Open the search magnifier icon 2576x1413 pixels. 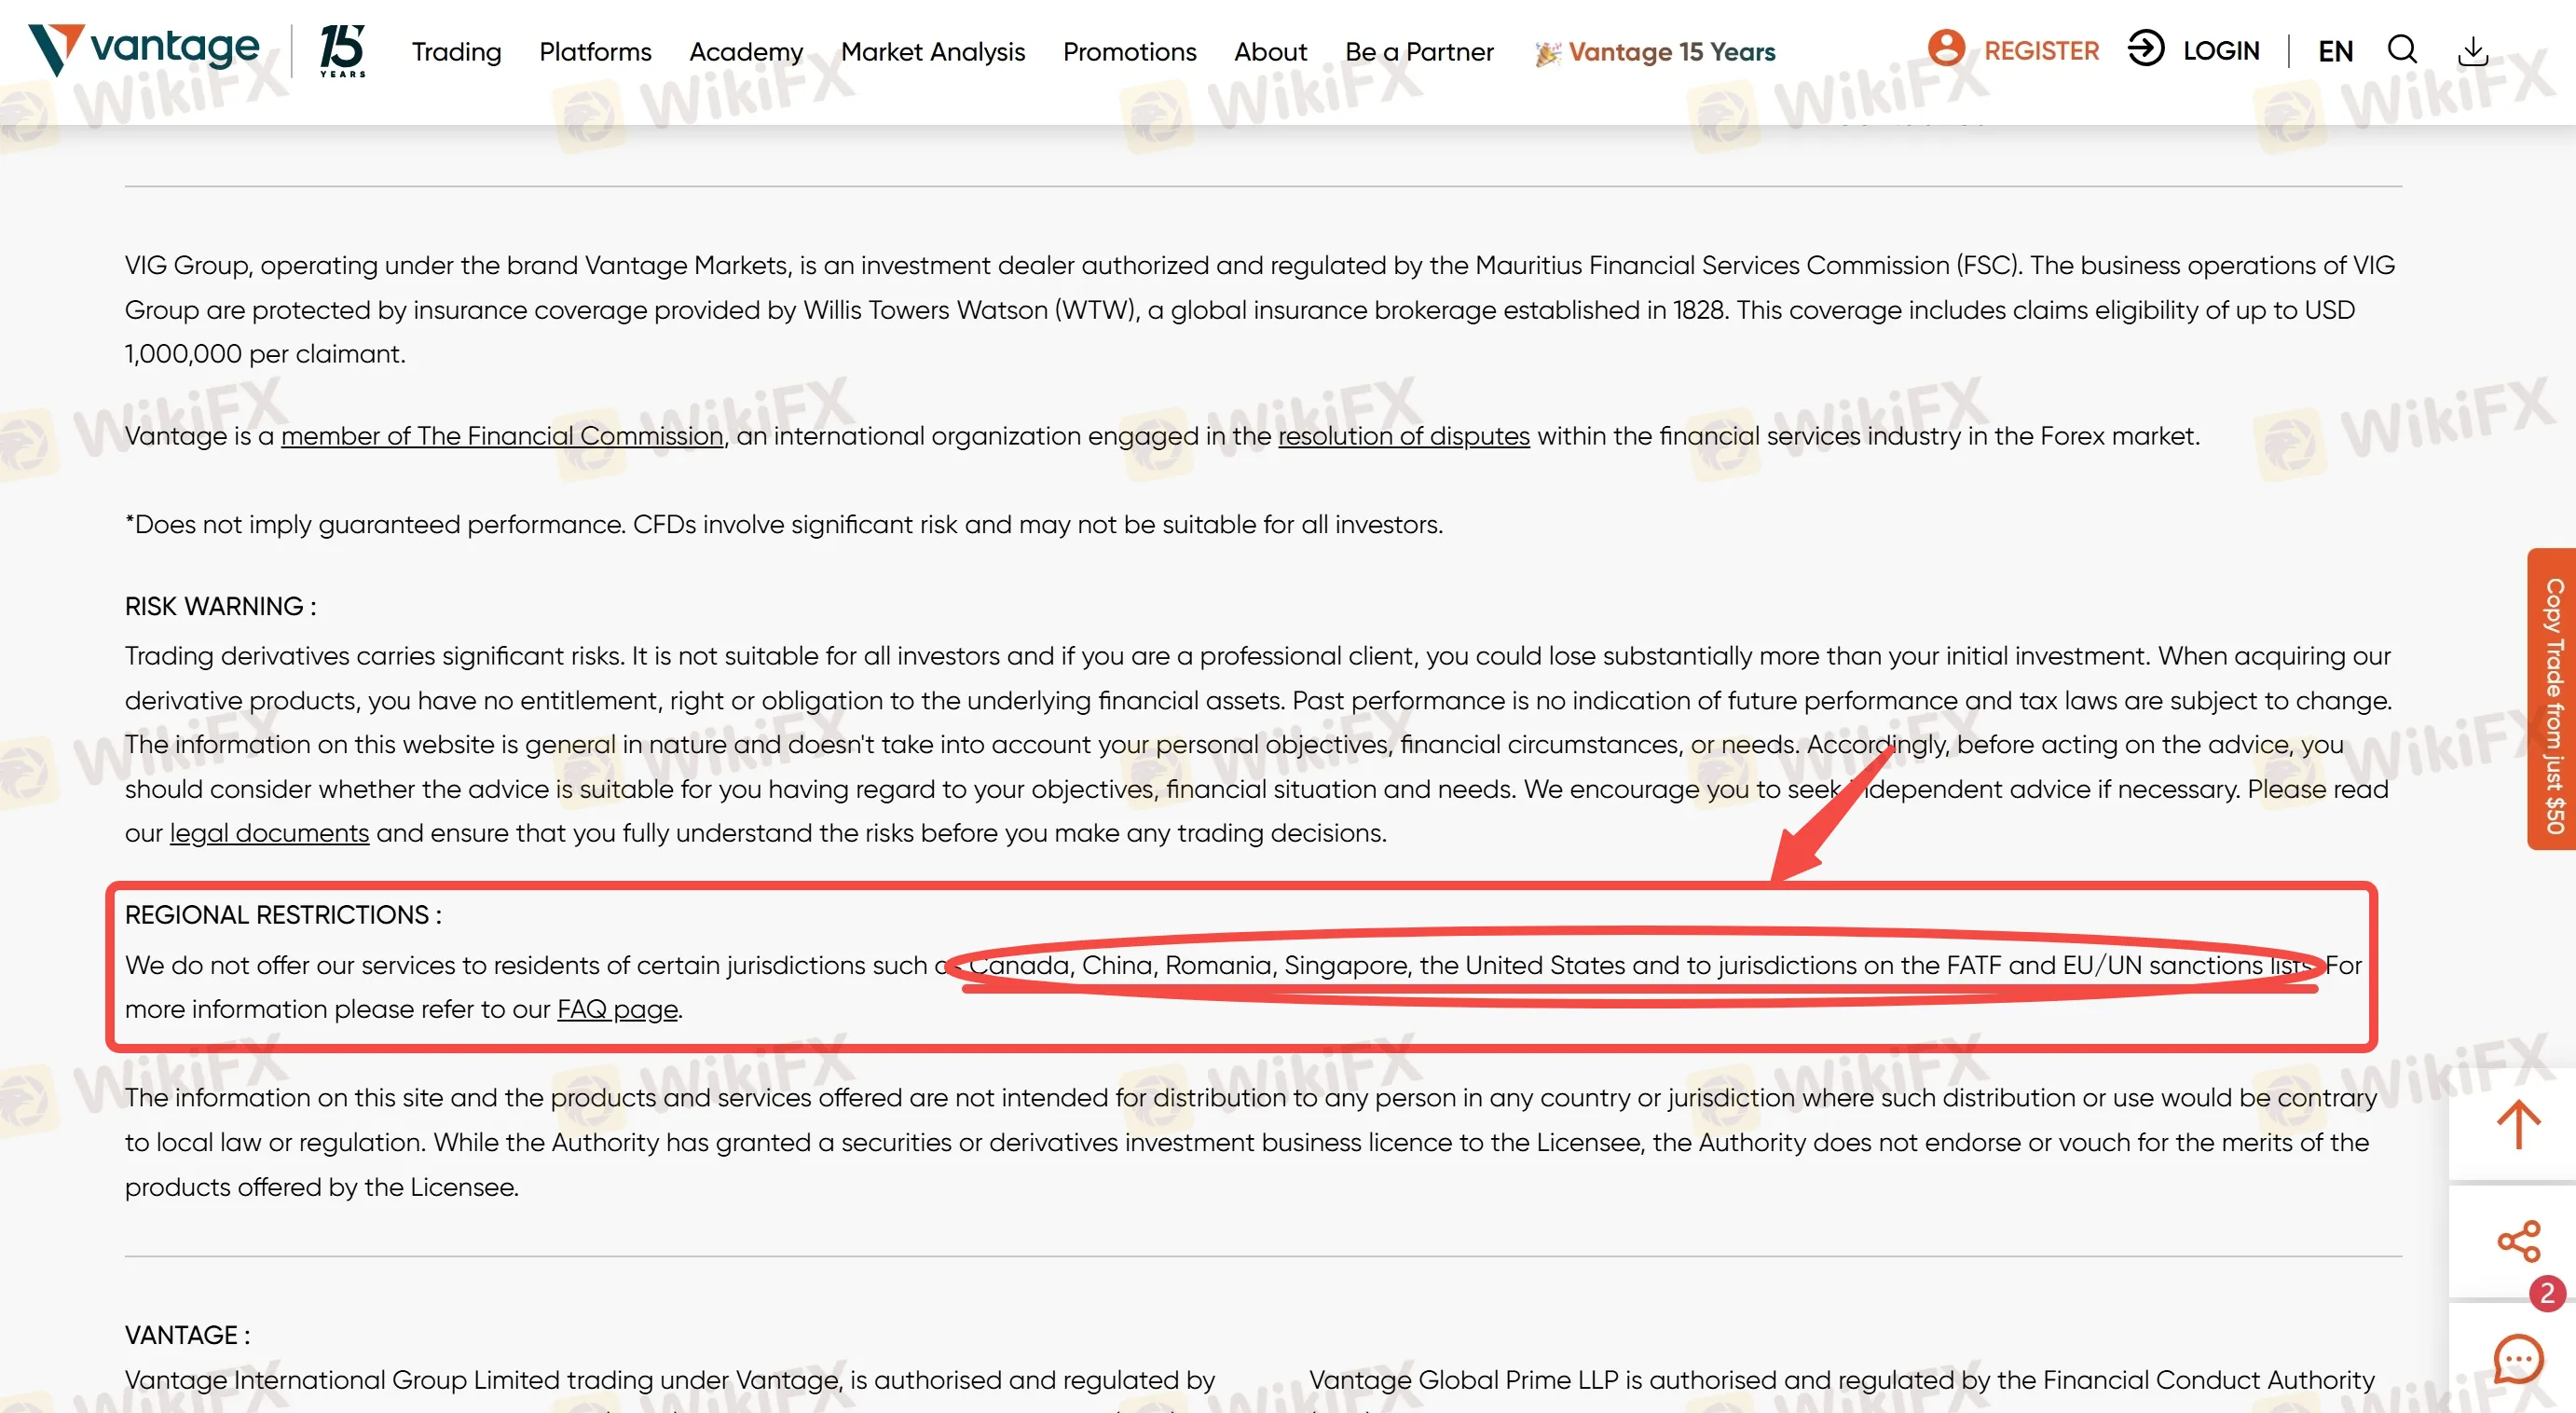click(2402, 50)
